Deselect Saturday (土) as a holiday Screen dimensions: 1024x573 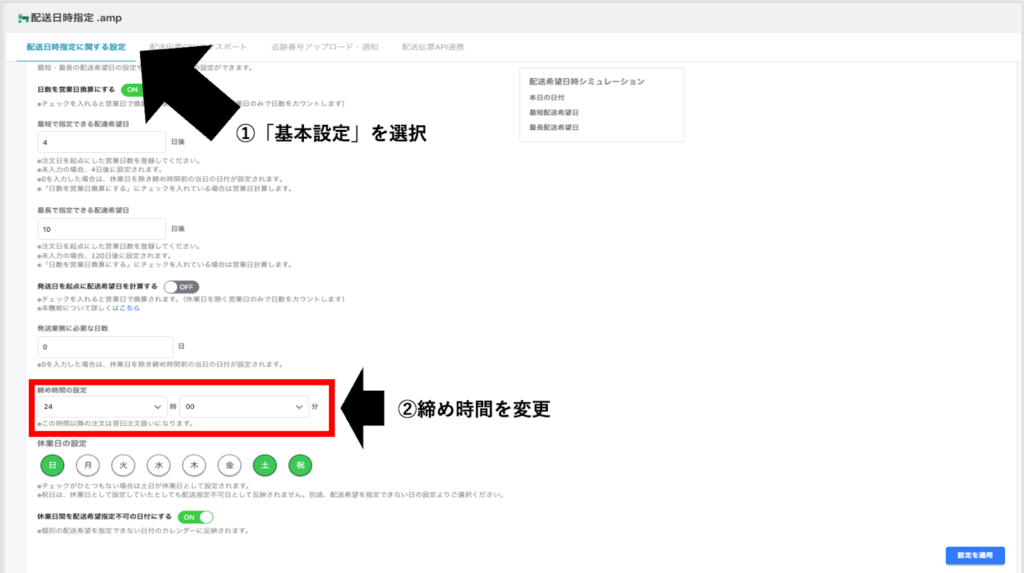(266, 465)
